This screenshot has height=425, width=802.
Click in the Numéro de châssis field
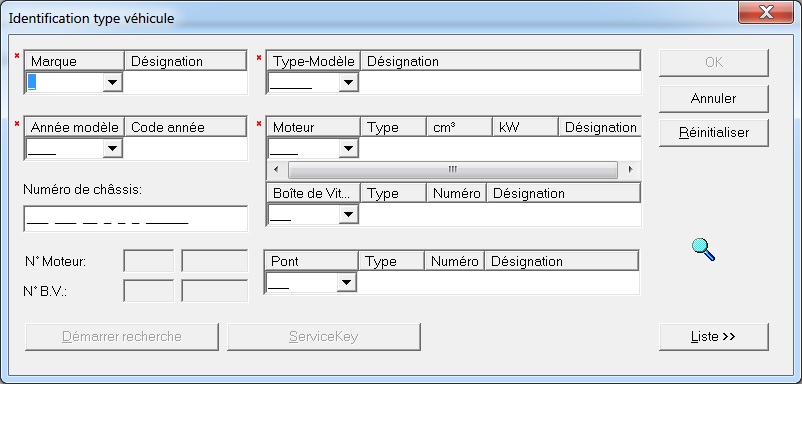pos(135,219)
